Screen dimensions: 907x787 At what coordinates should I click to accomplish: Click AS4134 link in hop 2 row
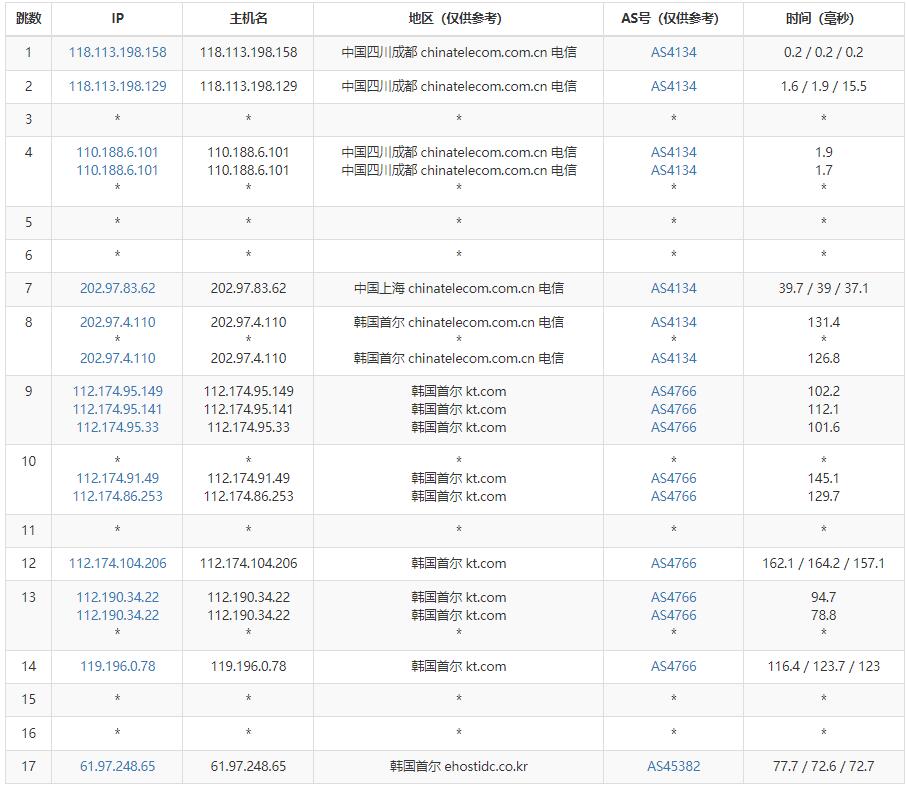click(673, 86)
